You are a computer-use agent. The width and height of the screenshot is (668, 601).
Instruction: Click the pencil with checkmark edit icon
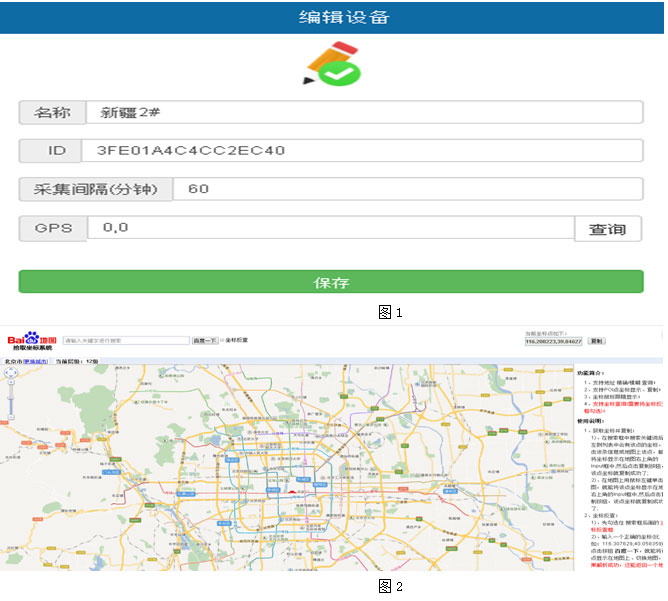point(332,64)
